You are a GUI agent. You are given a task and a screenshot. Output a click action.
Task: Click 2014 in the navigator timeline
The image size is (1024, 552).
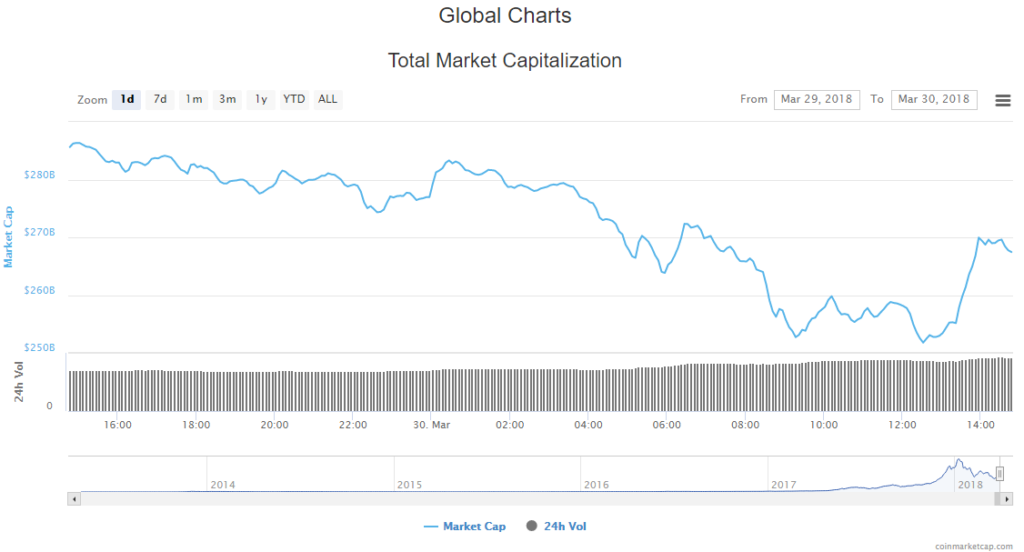click(223, 484)
